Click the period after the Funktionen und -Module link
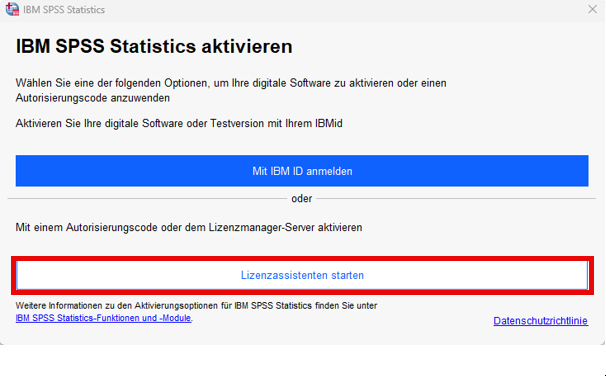Screen dimensions: 606x376 tap(192, 320)
